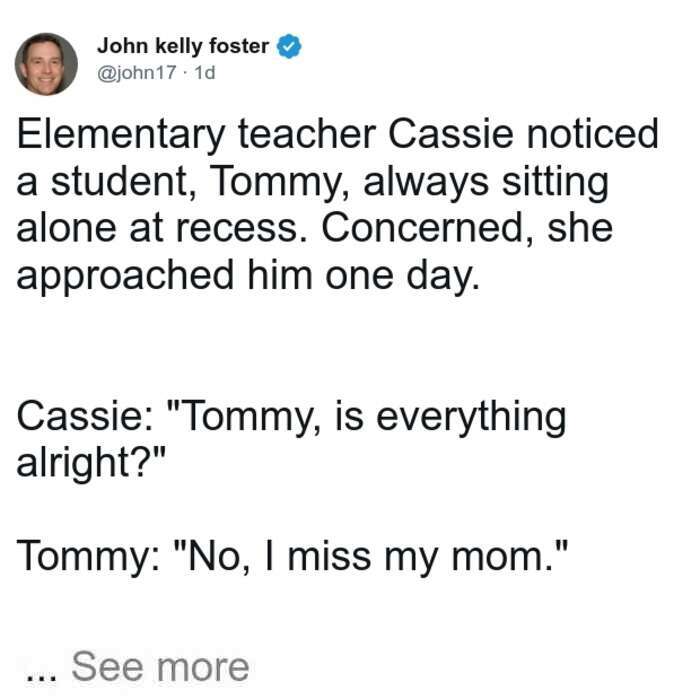Open the @john17 handle link

pyautogui.click(x=137, y=72)
